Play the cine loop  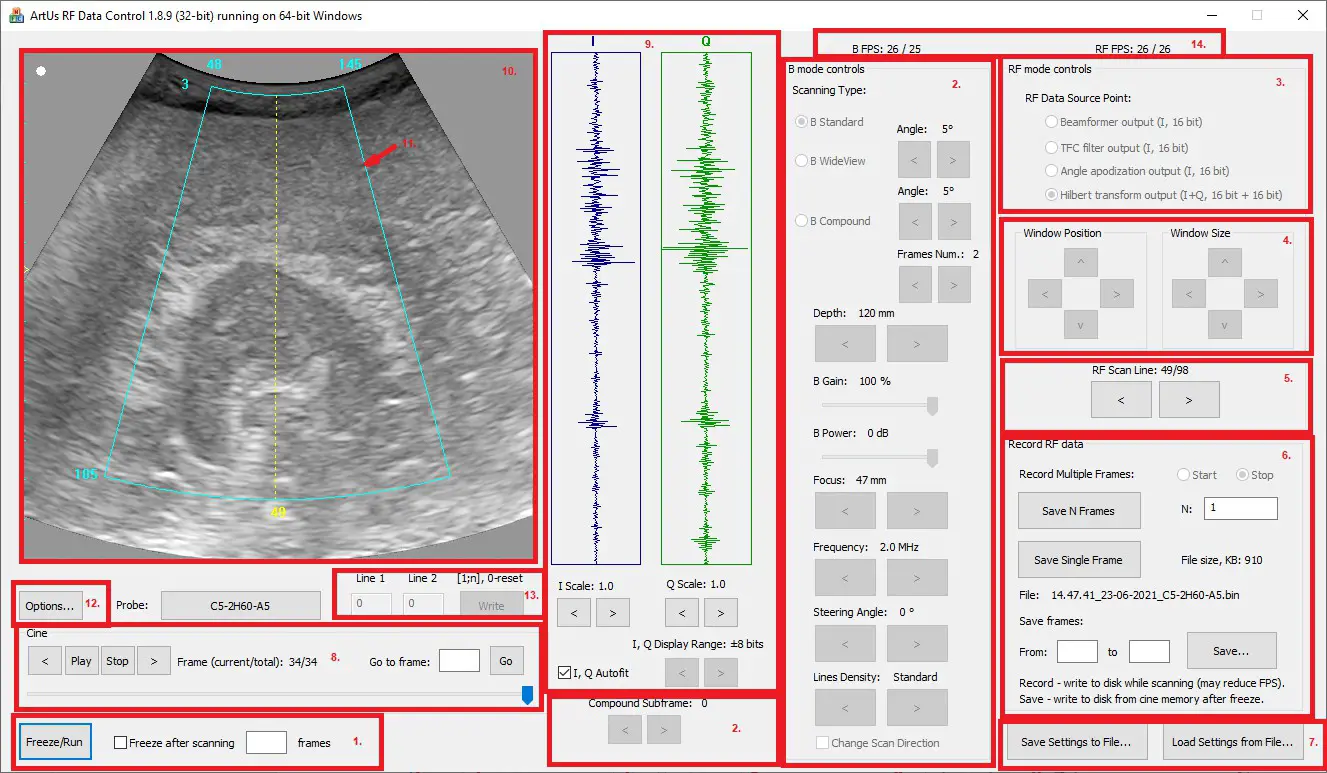pos(81,660)
